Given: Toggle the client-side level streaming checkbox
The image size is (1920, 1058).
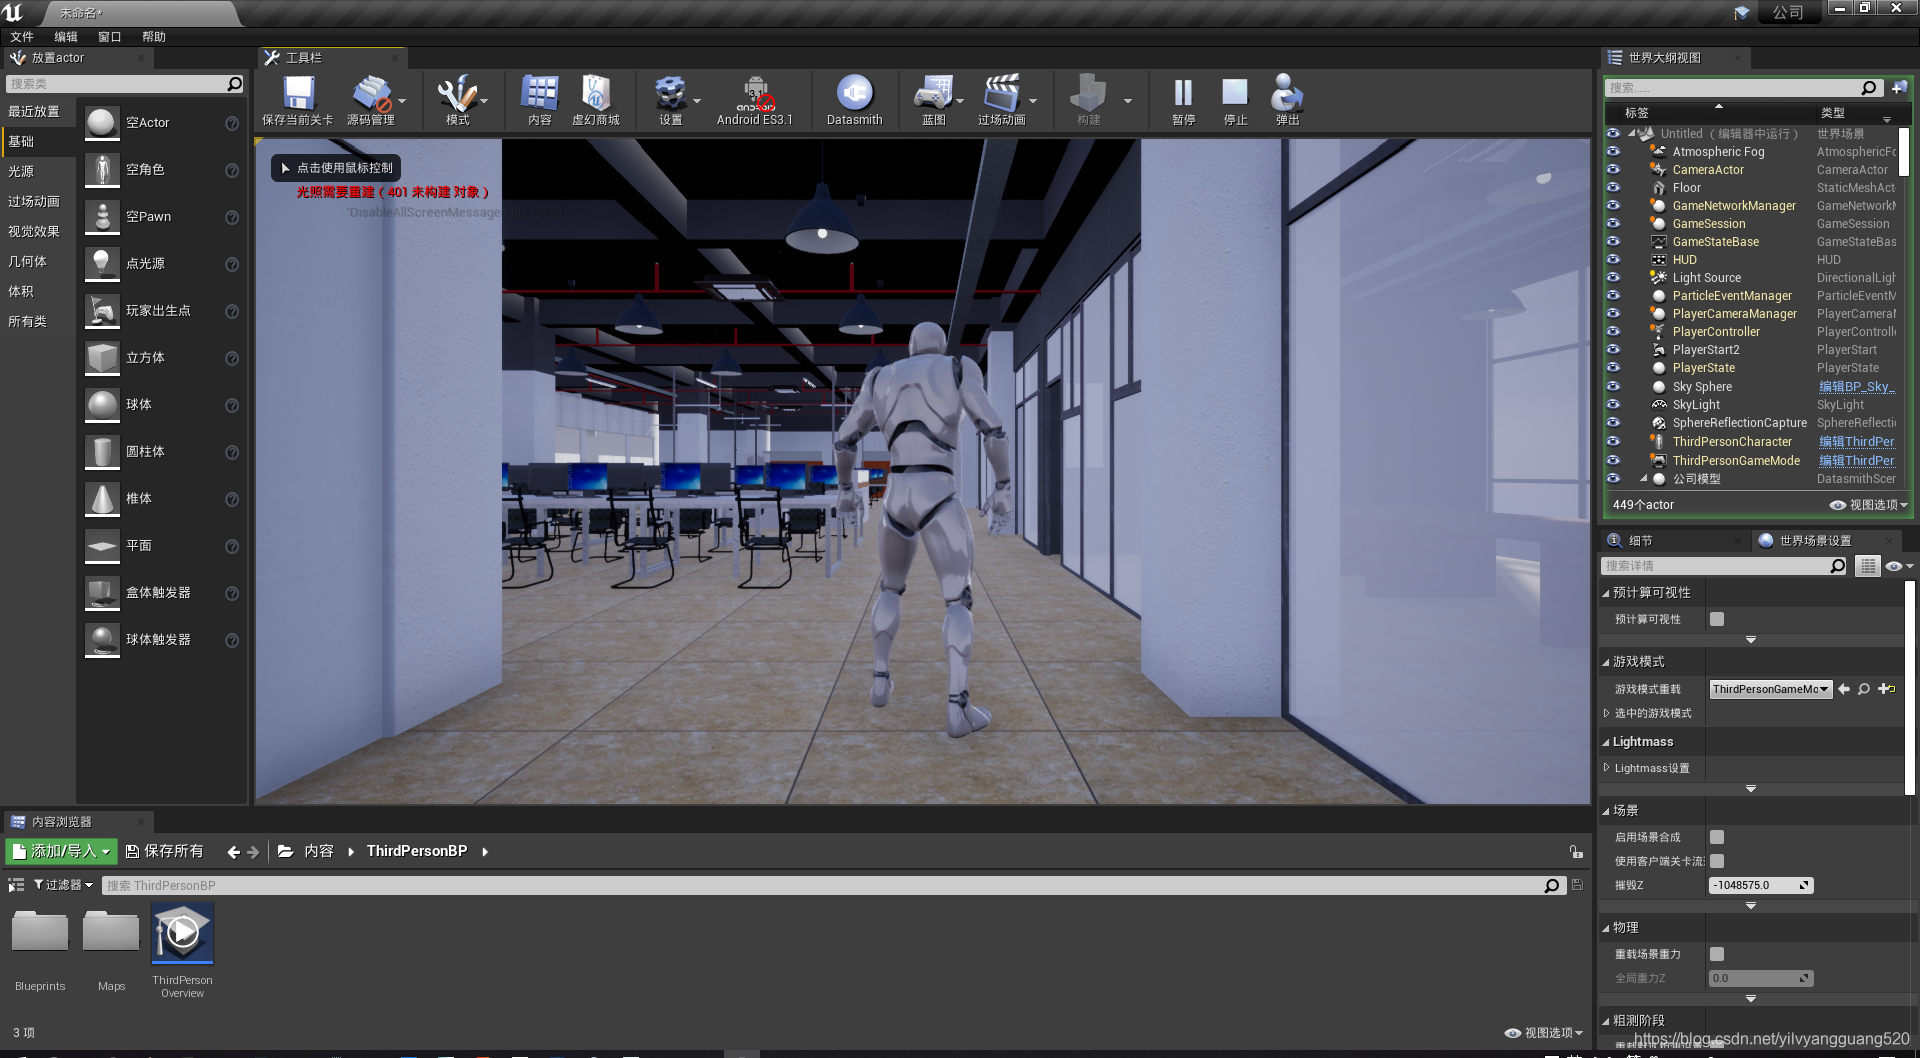Looking at the screenshot, I should point(1717,861).
